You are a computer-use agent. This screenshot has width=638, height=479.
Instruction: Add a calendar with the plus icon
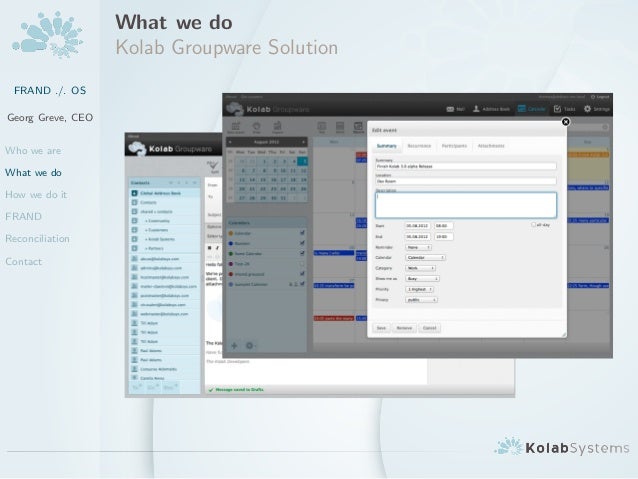pyautogui.click(x=234, y=346)
